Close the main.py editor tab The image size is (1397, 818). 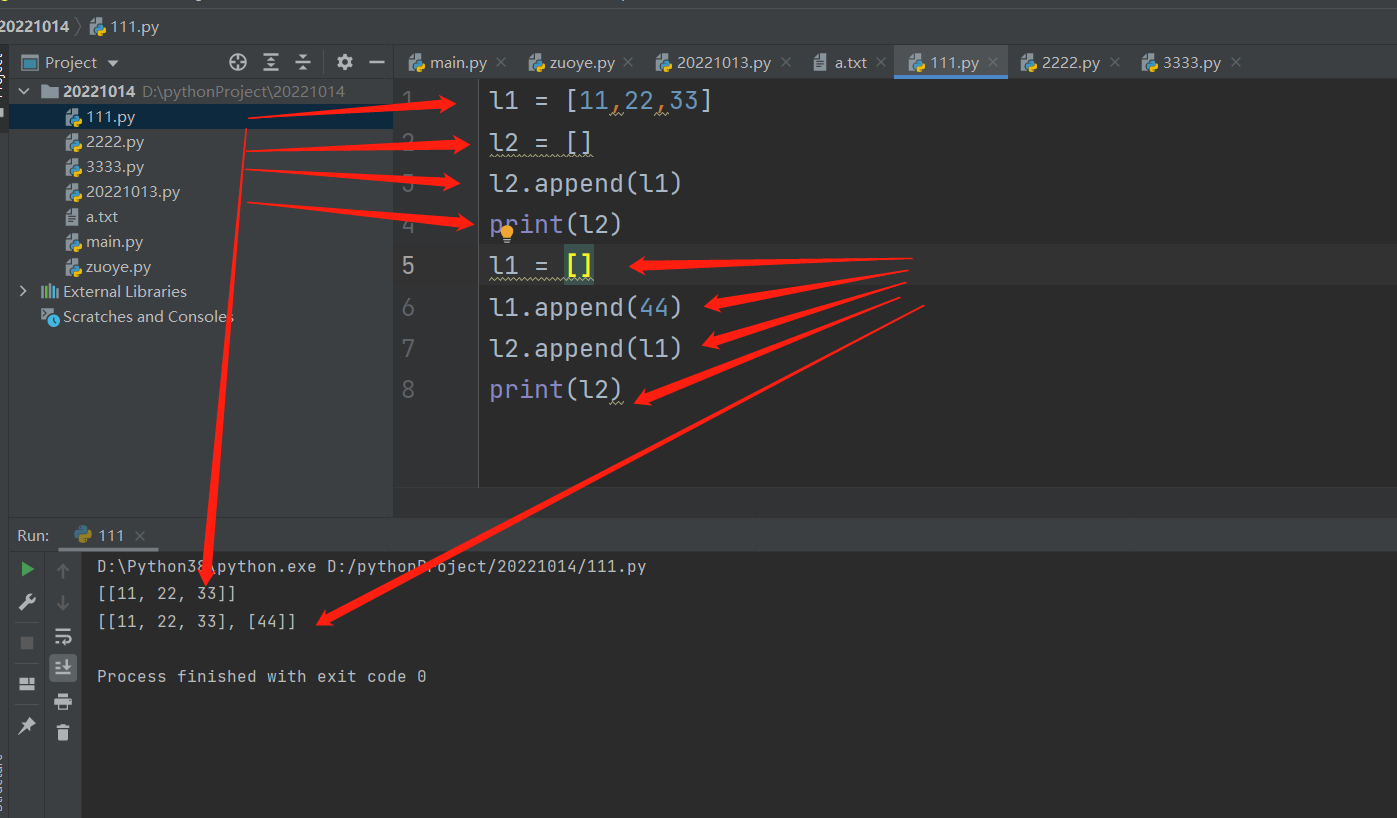point(501,62)
